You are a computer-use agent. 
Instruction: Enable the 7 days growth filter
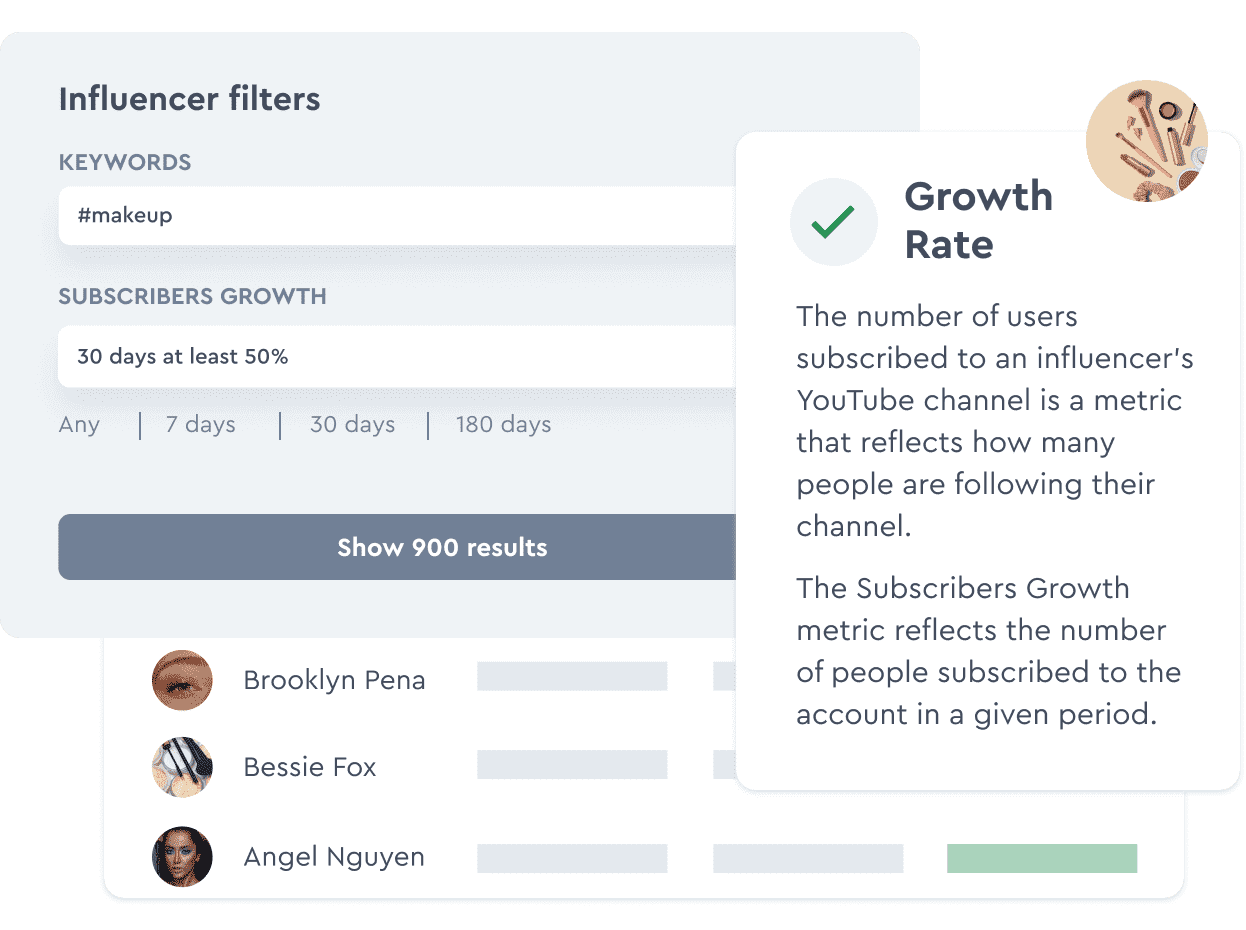click(200, 424)
